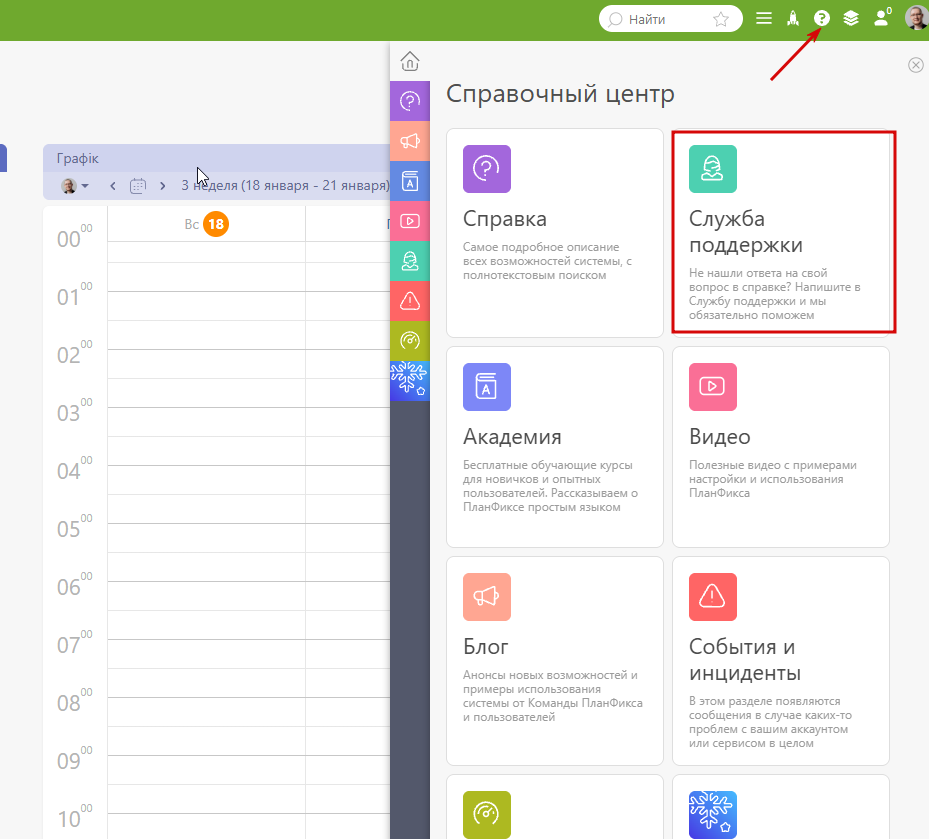Image resolution: width=929 pixels, height=839 pixels.
Task: Select snowflake icon in sidebar
Action: tap(409, 380)
